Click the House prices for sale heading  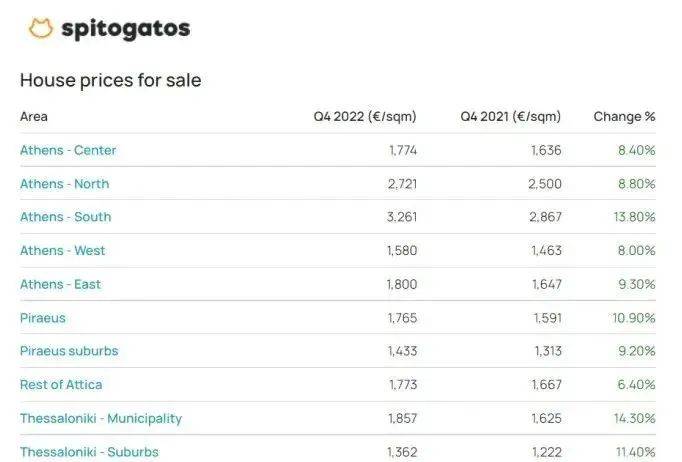tap(110, 80)
